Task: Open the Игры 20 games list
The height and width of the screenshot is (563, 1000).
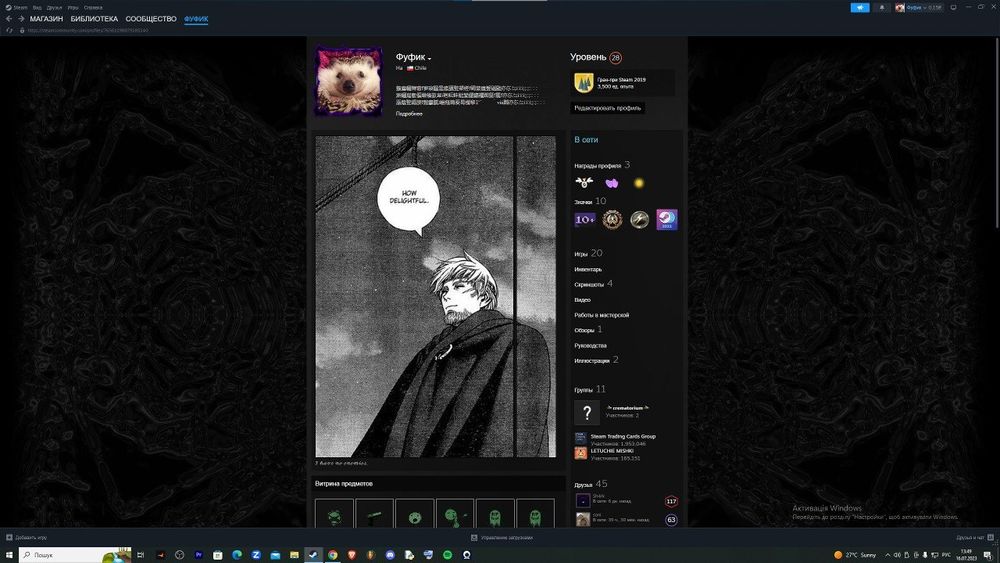Action: [588, 254]
